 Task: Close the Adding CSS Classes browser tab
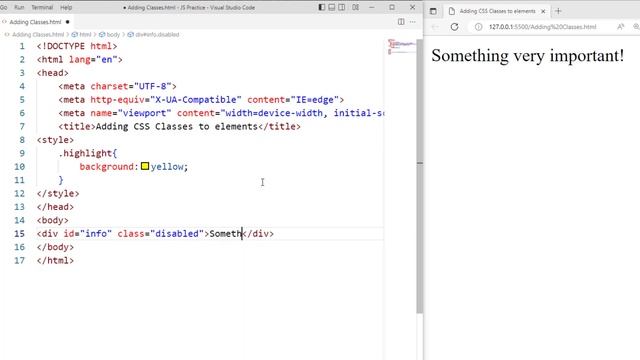[x=543, y=11]
